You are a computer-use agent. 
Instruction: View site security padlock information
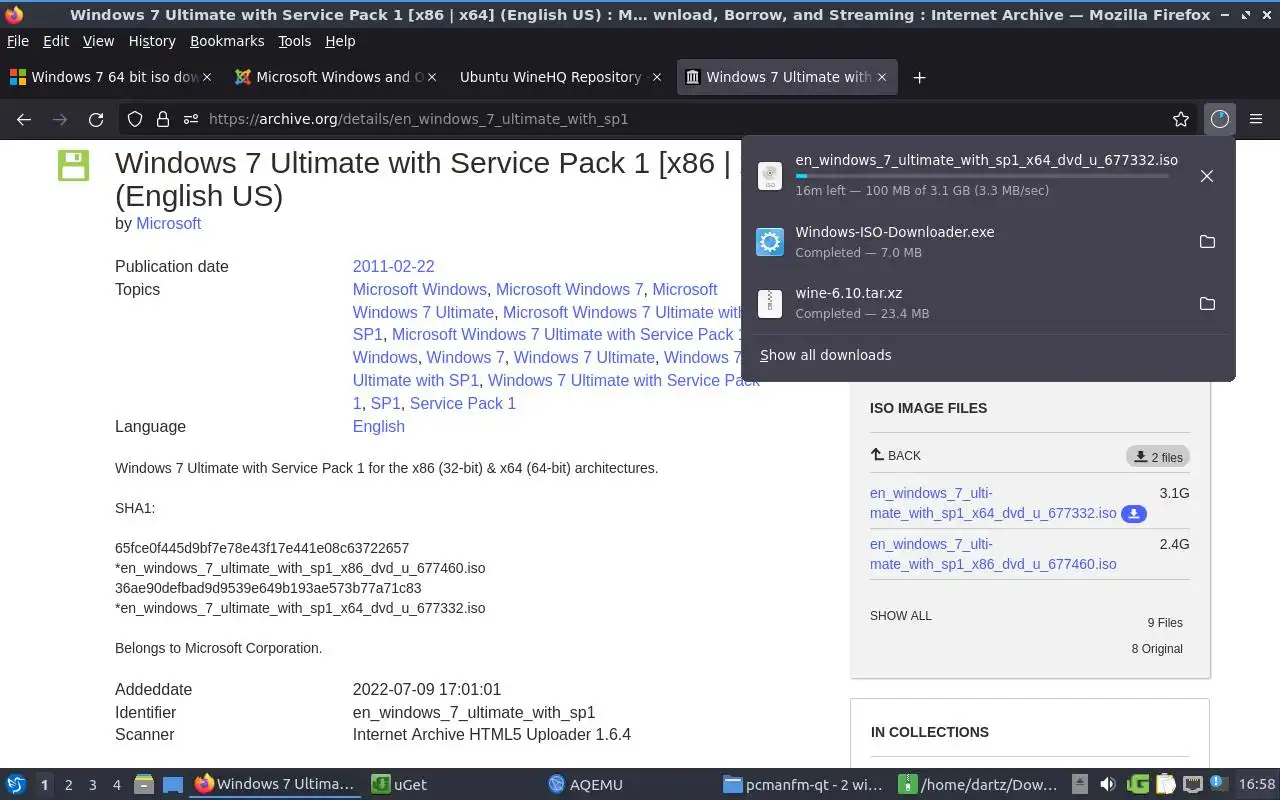[162, 119]
